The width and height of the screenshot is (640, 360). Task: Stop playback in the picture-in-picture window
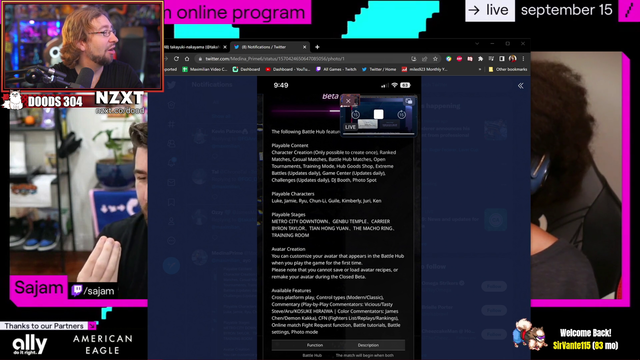point(378,114)
